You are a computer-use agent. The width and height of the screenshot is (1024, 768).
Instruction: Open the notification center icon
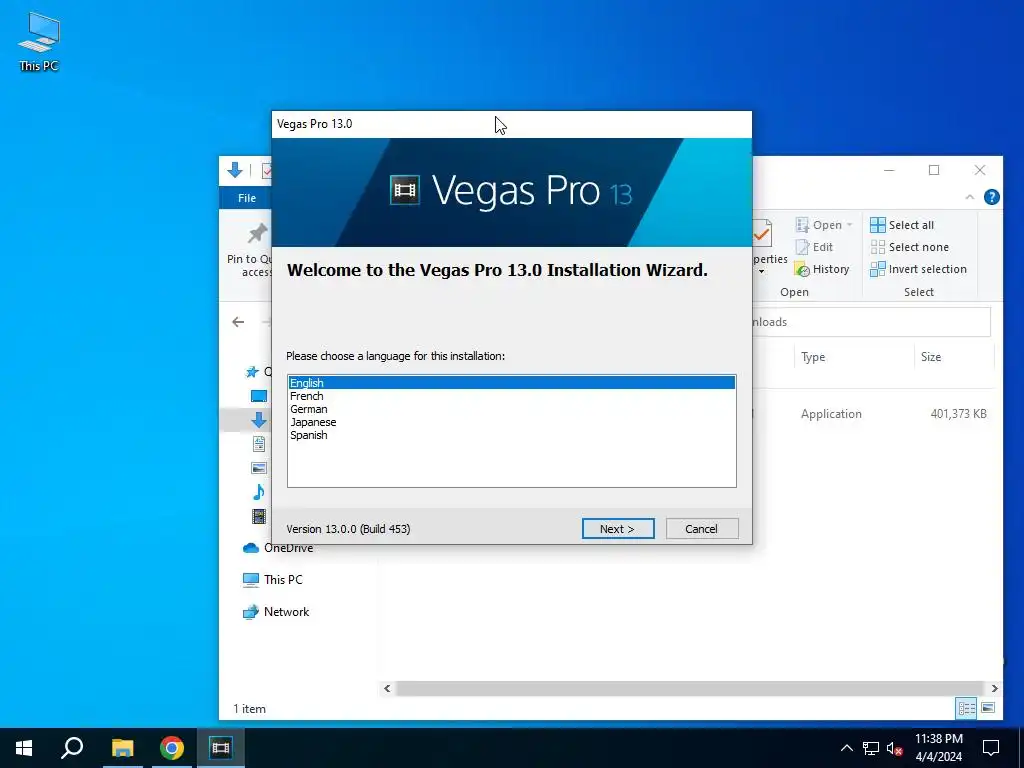tap(991, 748)
